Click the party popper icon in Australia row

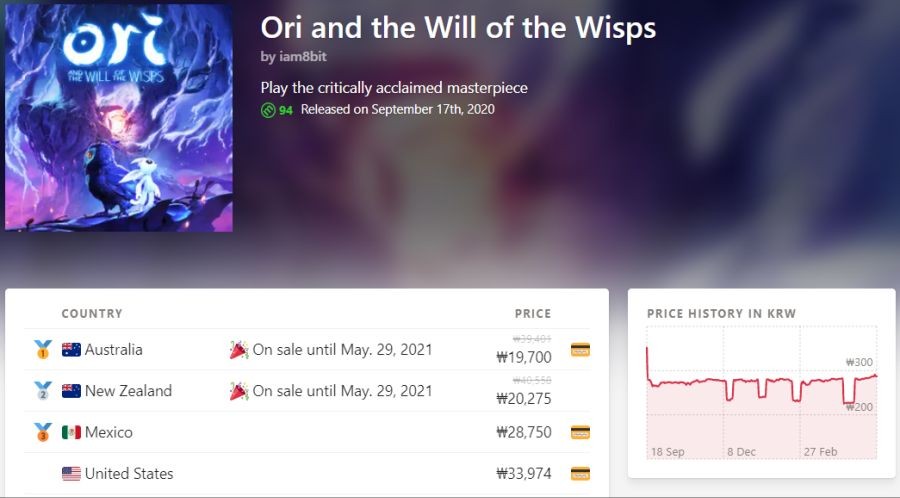[239, 349]
